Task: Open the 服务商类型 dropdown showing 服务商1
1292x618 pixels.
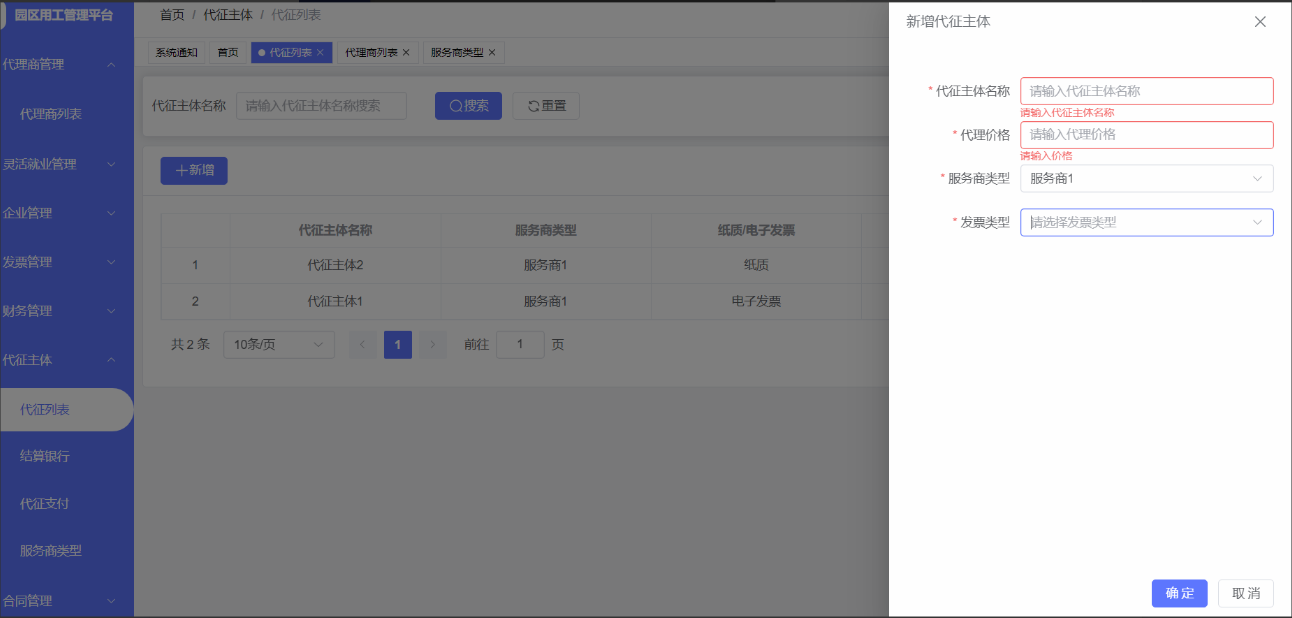Action: pyautogui.click(x=1146, y=179)
